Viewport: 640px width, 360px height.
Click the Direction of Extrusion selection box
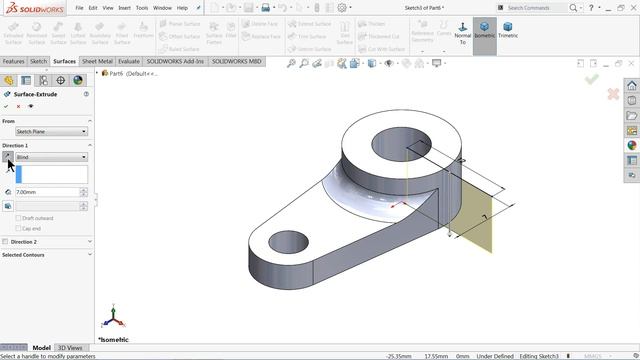(x=51, y=174)
